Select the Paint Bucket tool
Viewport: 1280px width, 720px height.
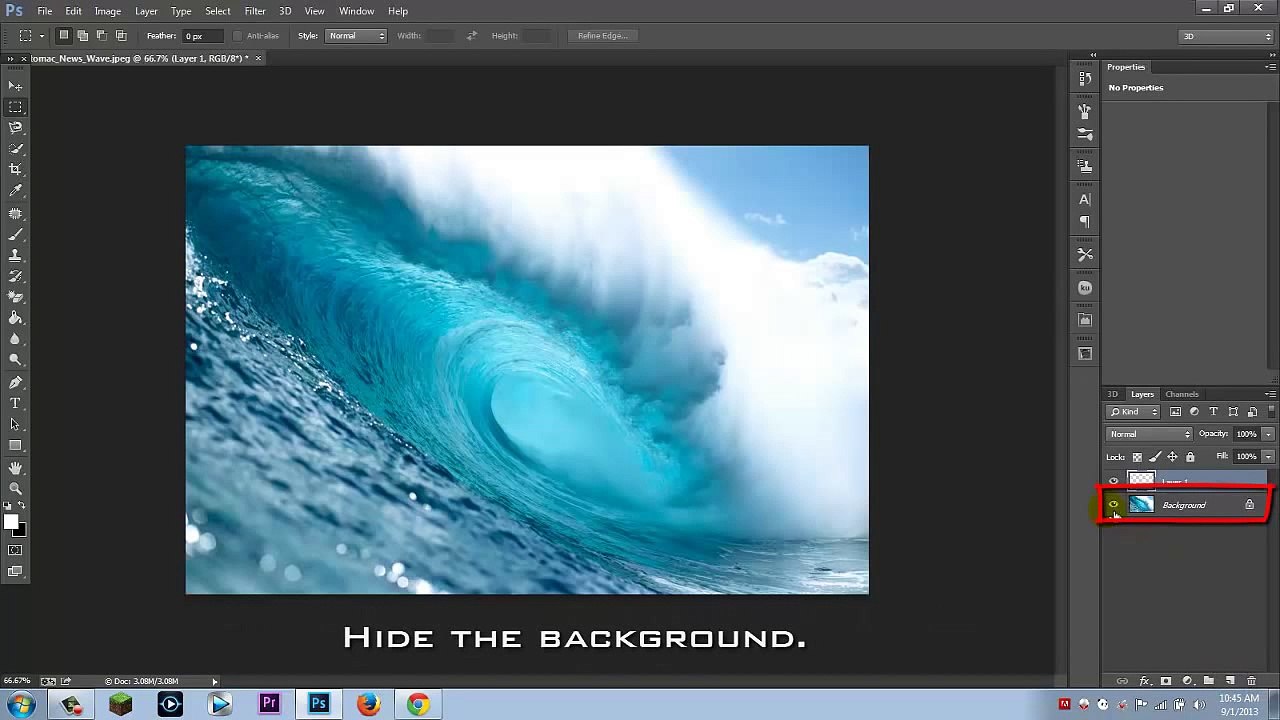click(x=15, y=319)
